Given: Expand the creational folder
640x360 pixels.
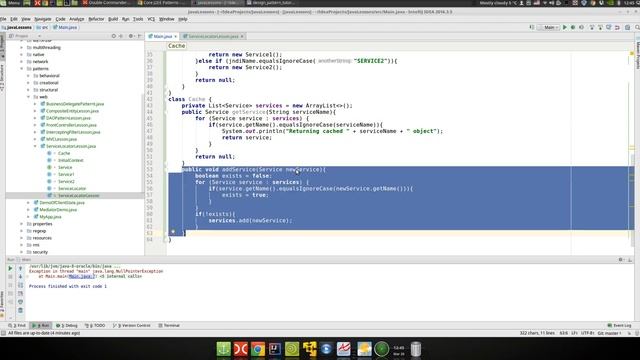Looking at the screenshot, I should pyautogui.click(x=29, y=83).
